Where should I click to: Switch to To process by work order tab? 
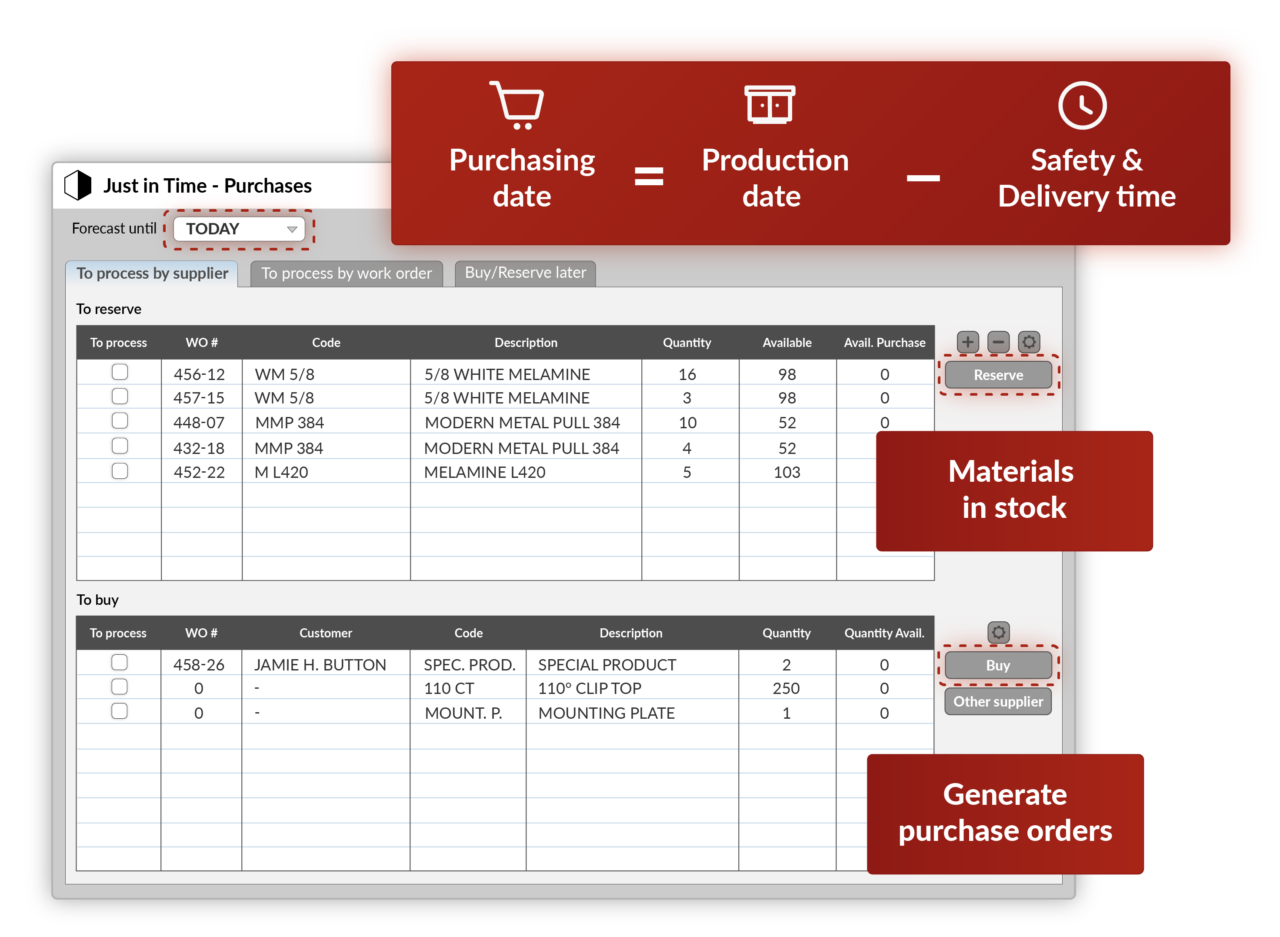tap(346, 273)
